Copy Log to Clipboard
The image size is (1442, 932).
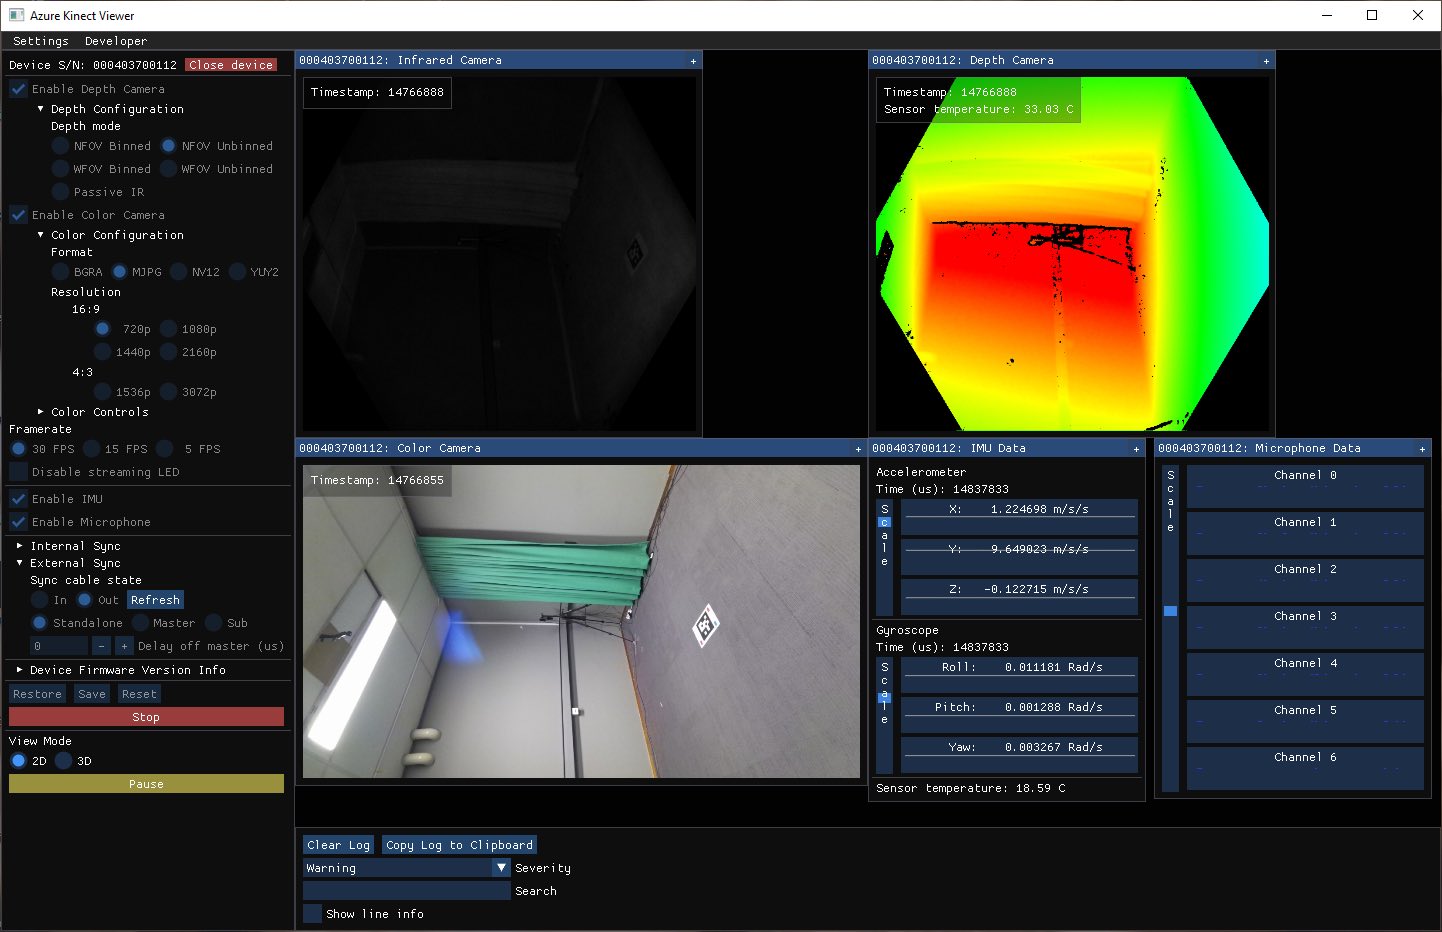coord(460,845)
